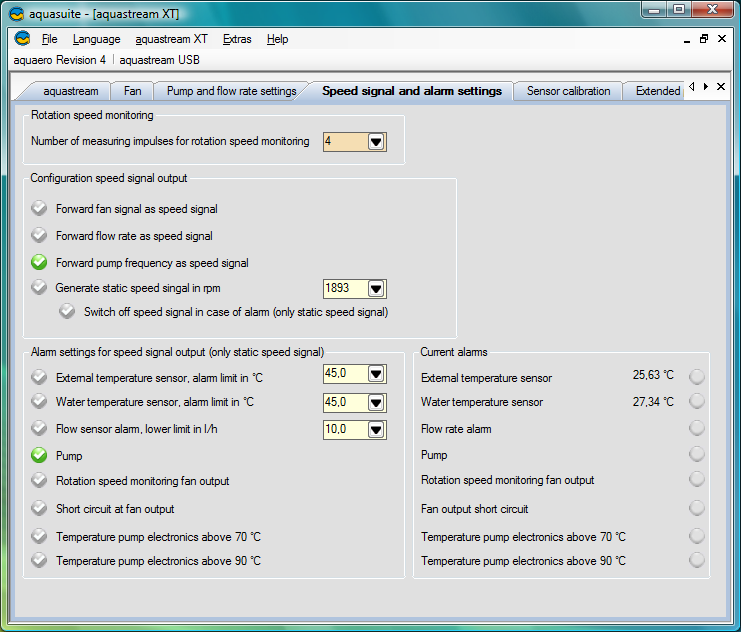The width and height of the screenshot is (741, 632).
Task: Switch to the aquastream tab
Action: (70, 91)
